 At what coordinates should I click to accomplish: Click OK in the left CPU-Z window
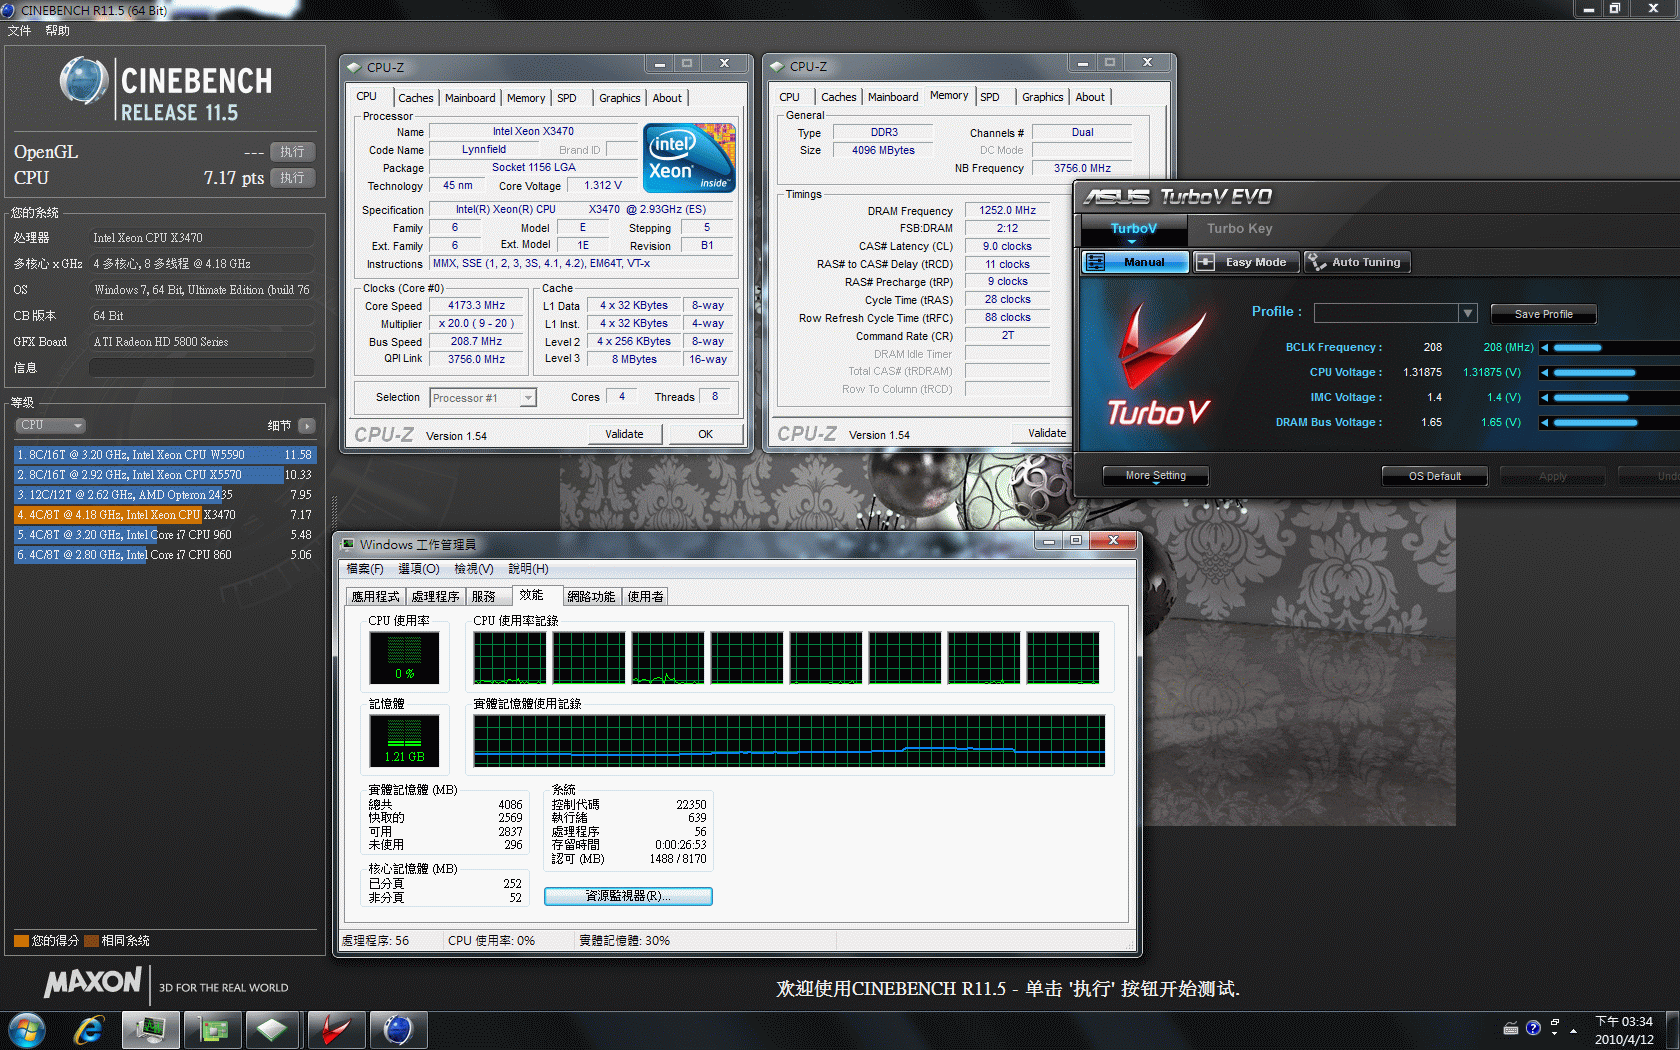pyautogui.click(x=705, y=434)
